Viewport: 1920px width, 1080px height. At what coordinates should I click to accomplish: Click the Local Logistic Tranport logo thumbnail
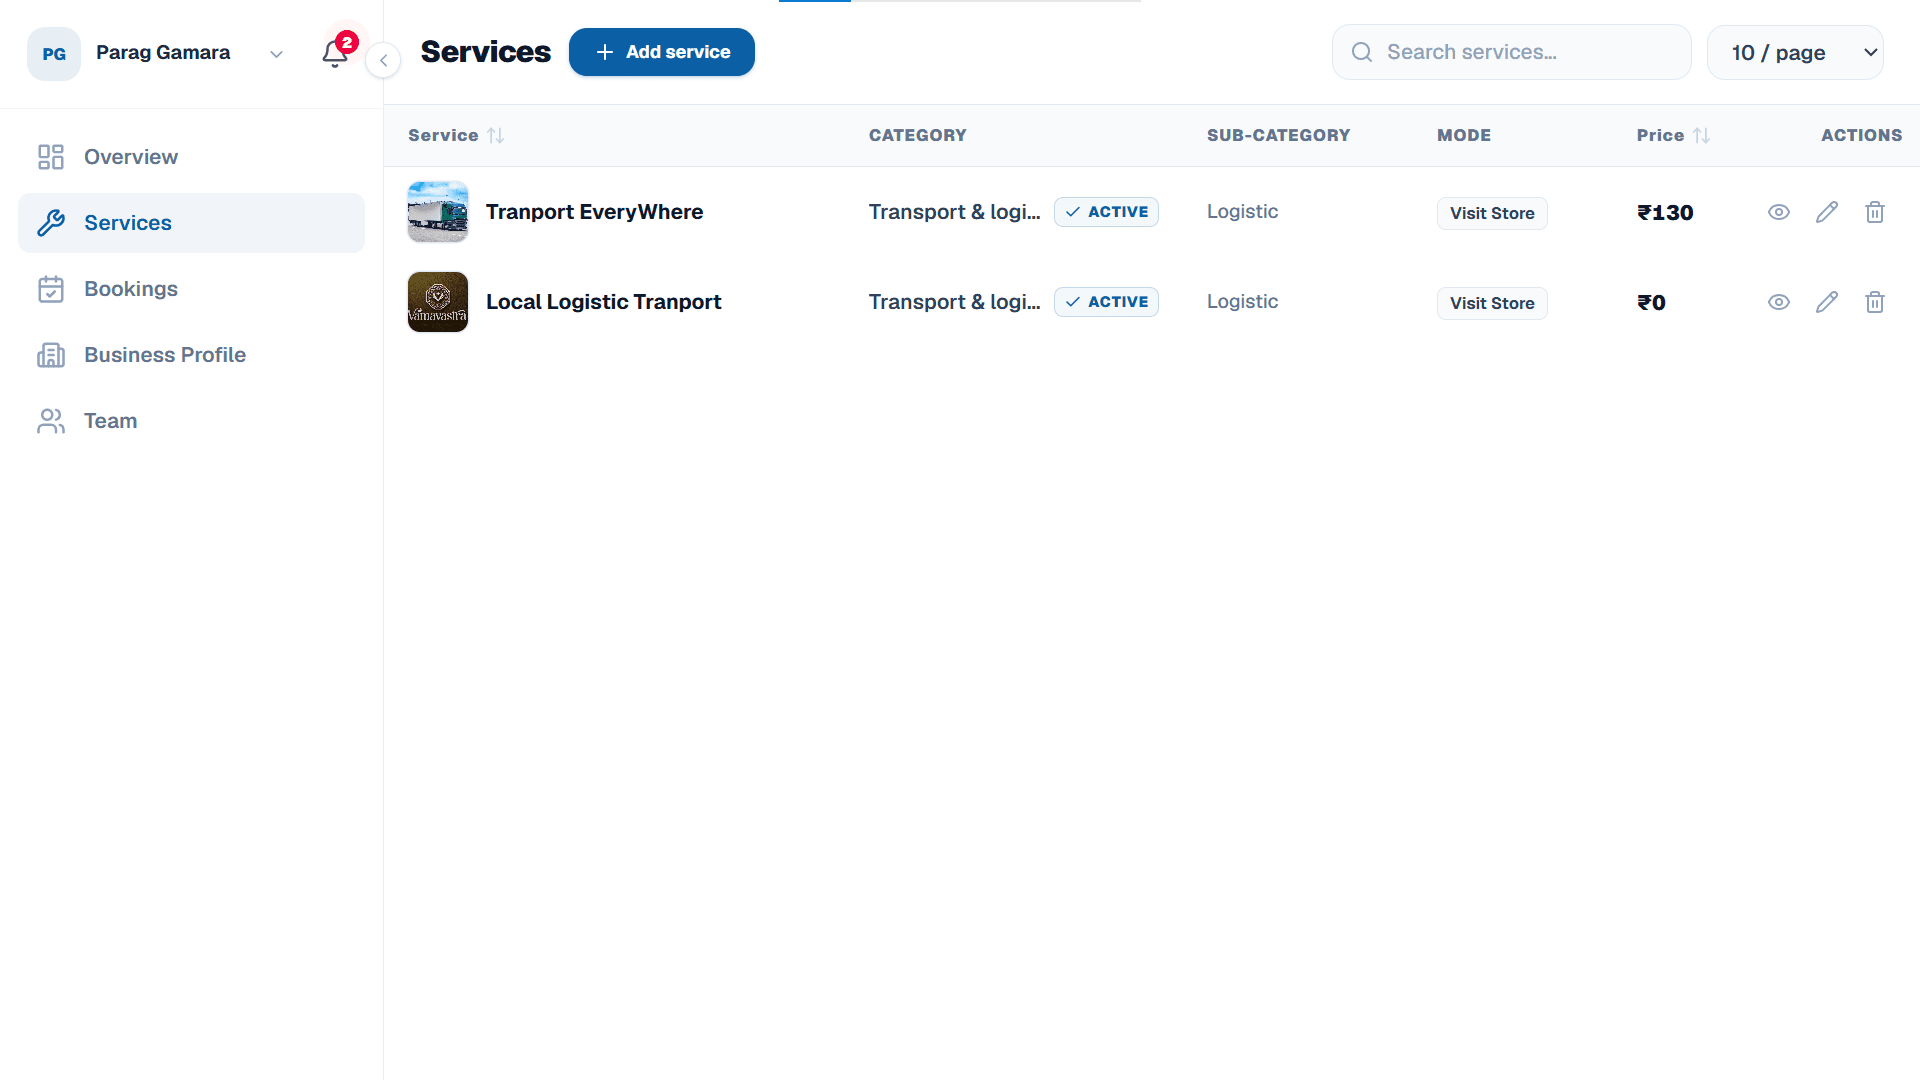tap(438, 302)
